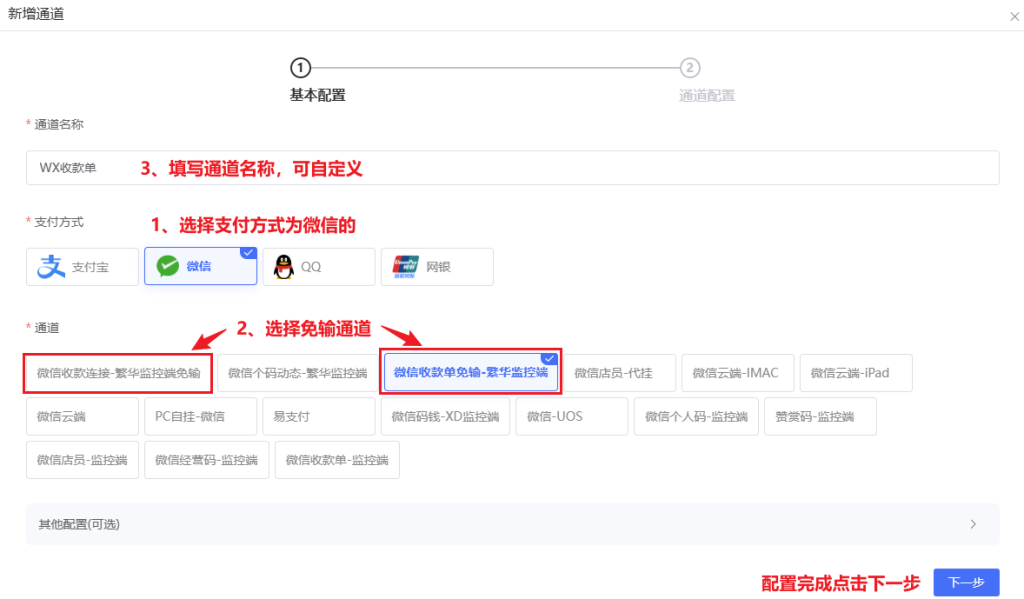Click the 通道配置 step label
The height and width of the screenshot is (599, 1024).
click(707, 95)
